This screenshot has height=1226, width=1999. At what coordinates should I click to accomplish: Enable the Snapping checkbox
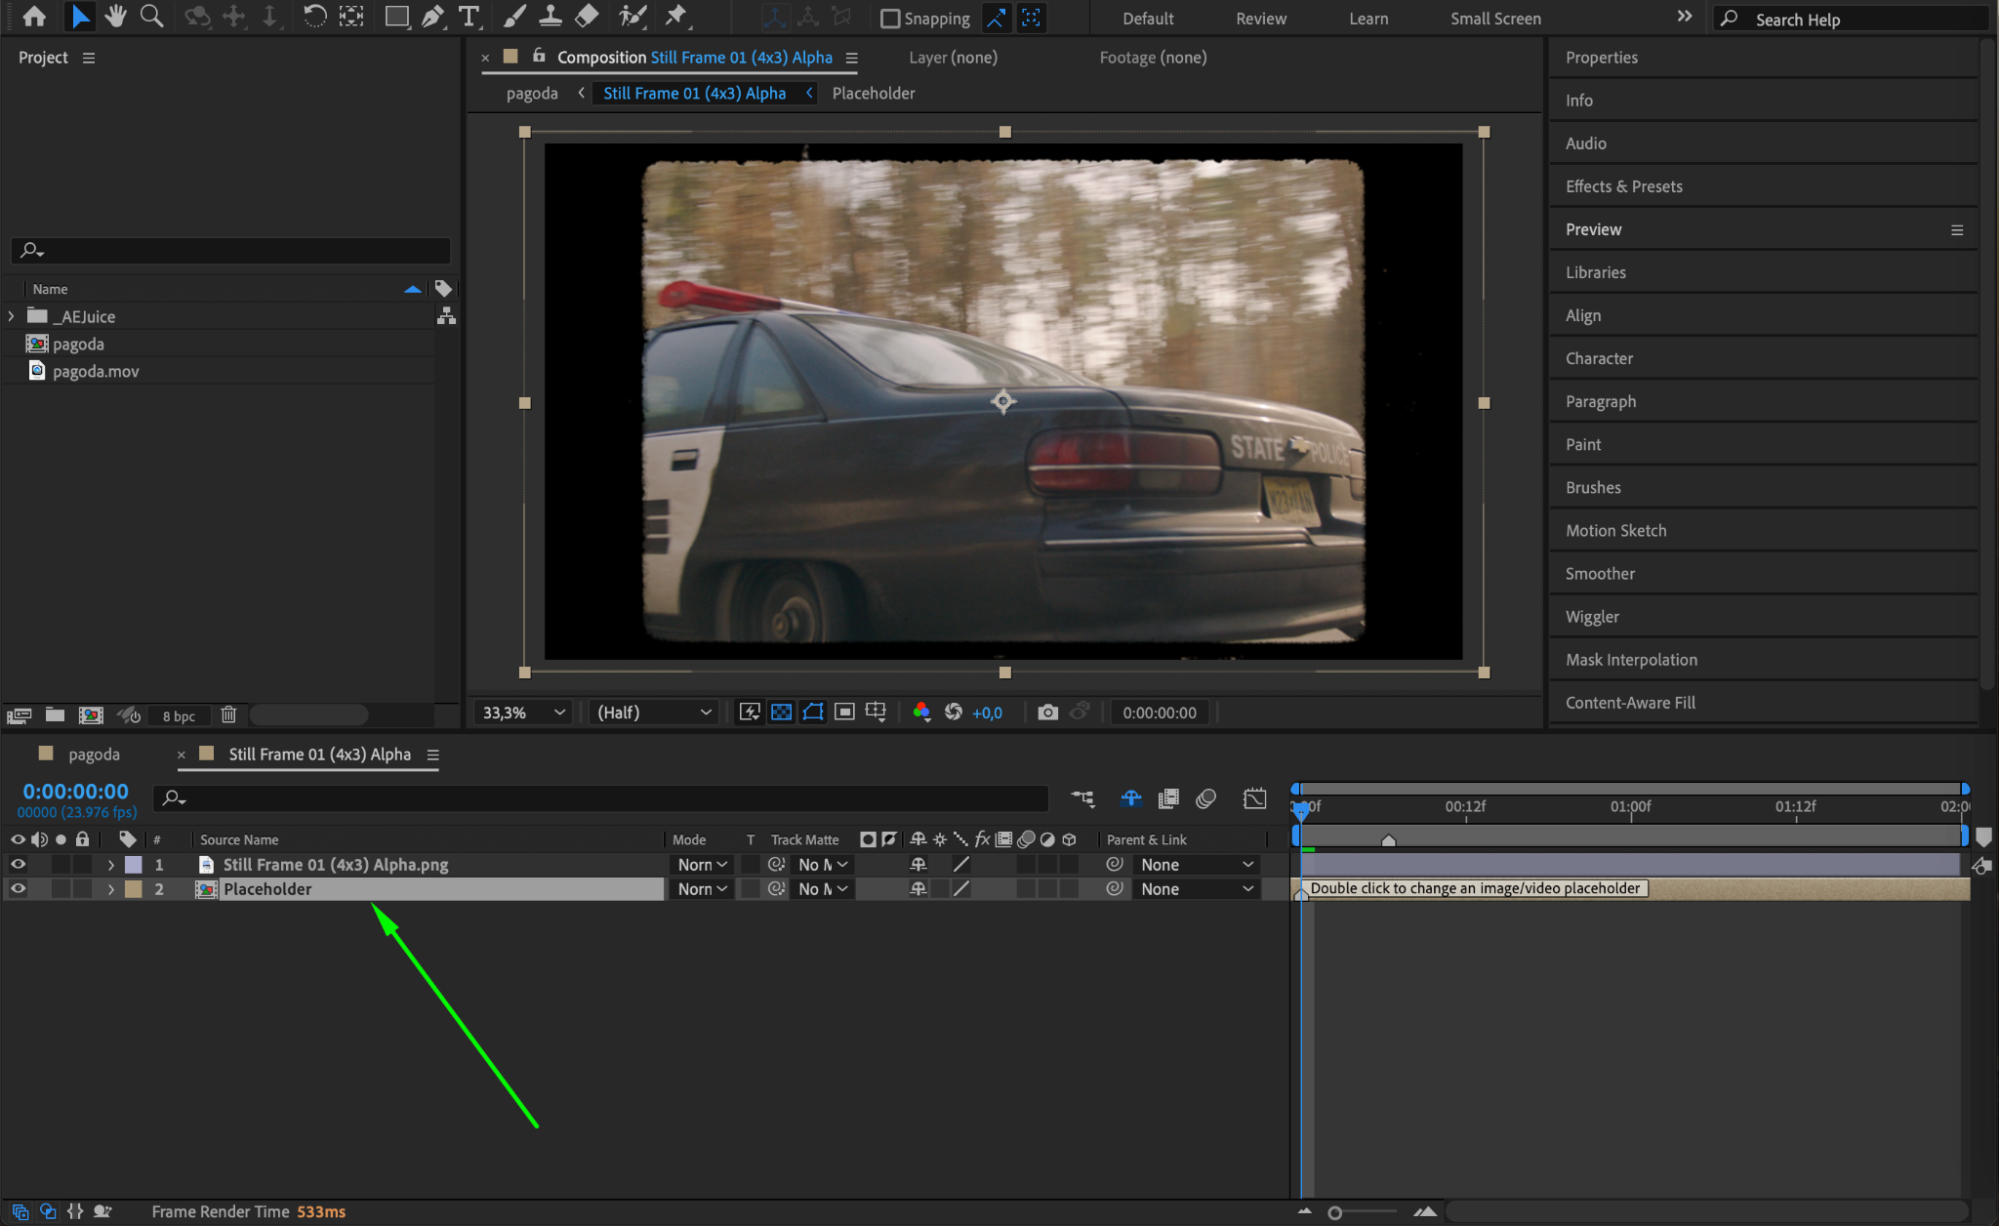[x=889, y=18]
